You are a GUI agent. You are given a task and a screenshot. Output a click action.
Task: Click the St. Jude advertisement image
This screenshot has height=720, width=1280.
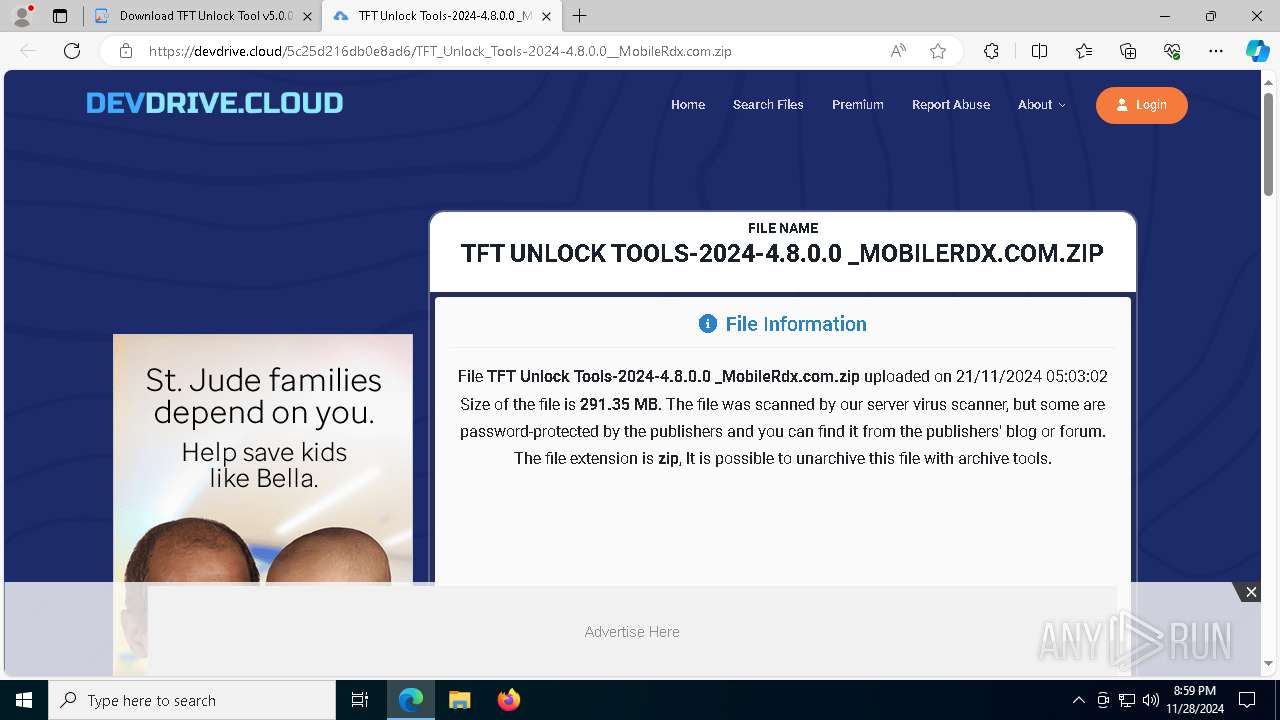click(x=263, y=458)
